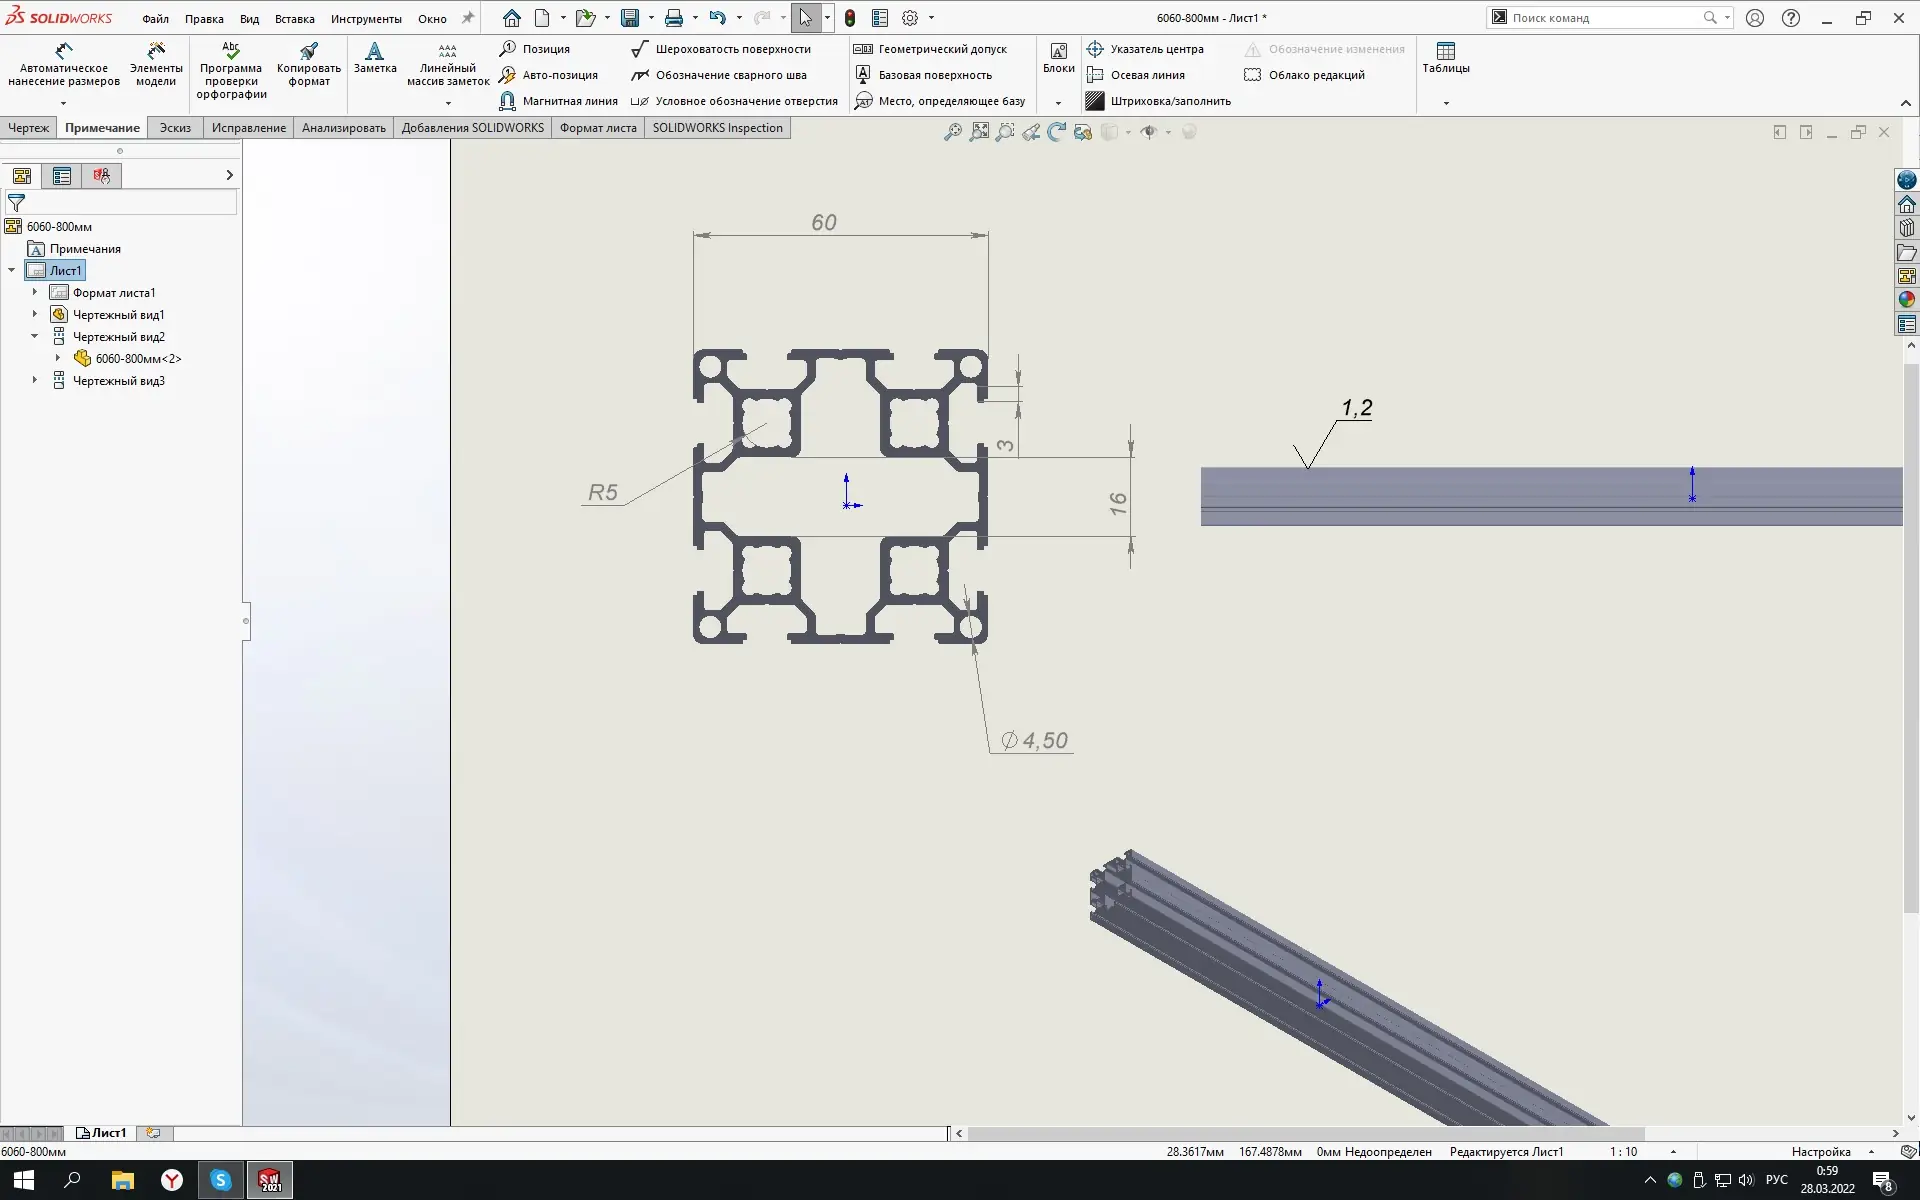1920x1200 pixels.
Task: Click the Настройка status bar button
Action: (1820, 1152)
